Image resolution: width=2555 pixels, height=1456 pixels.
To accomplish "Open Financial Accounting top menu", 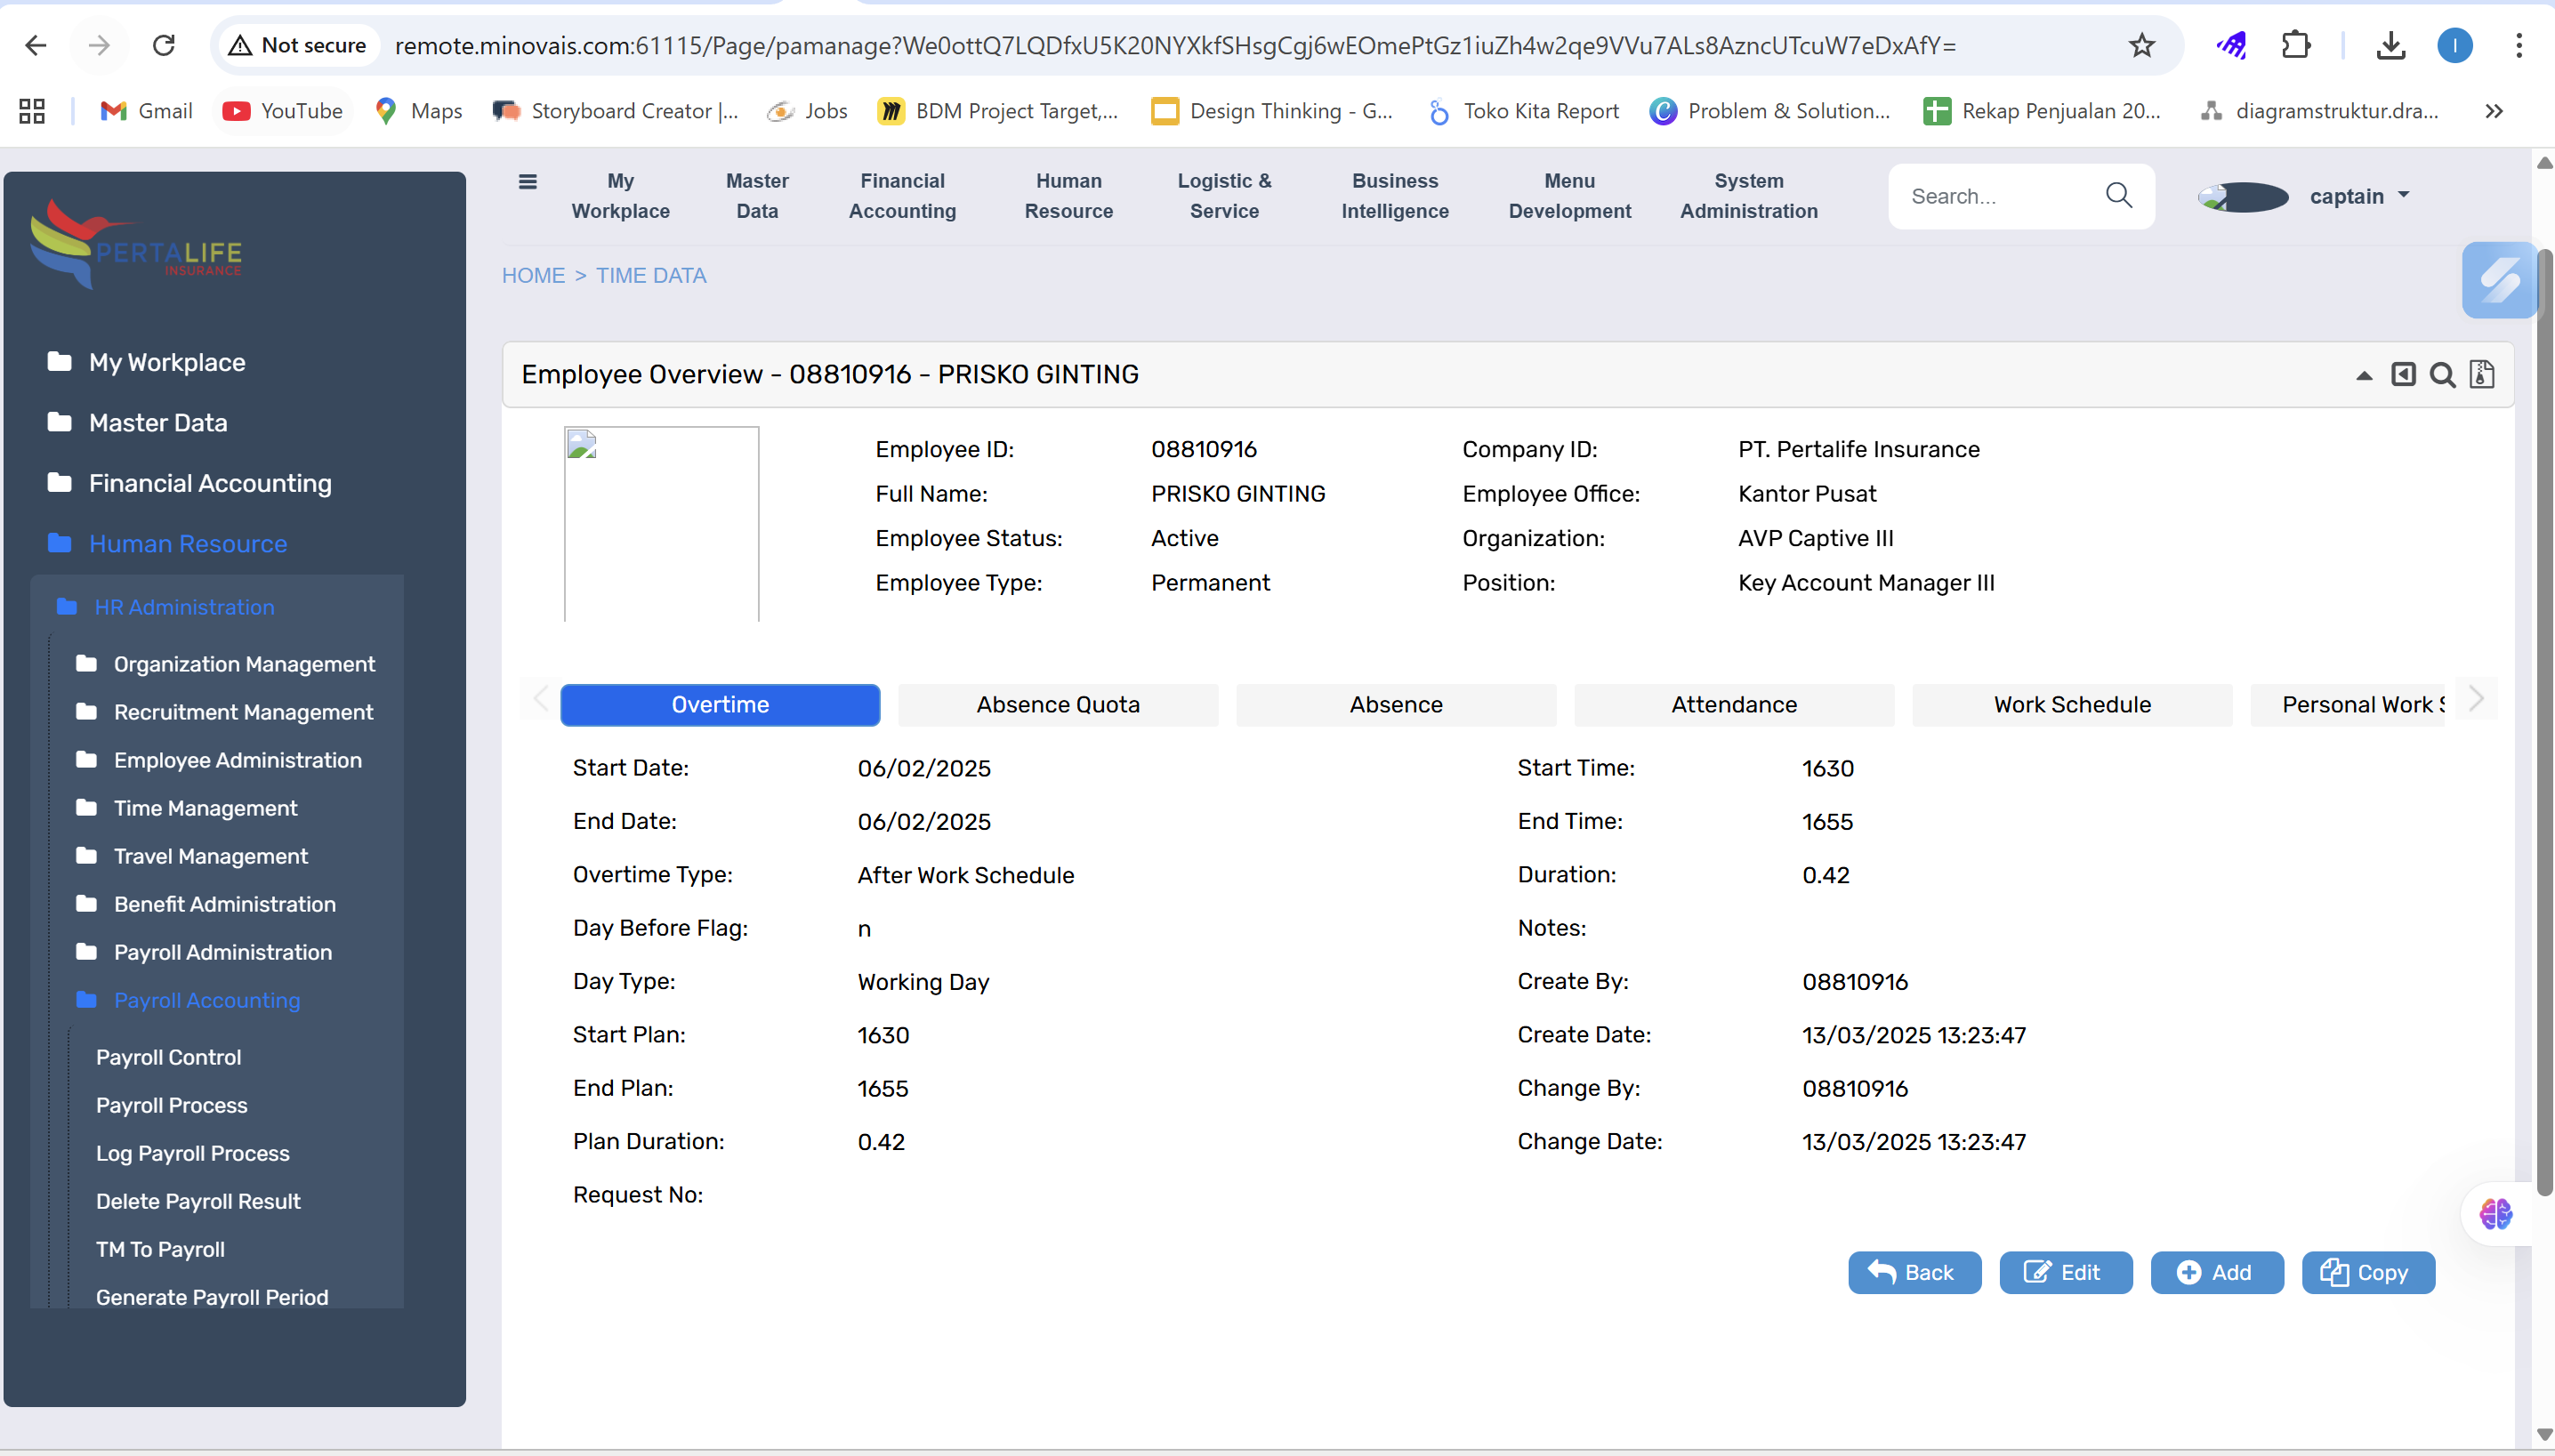I will tap(902, 196).
